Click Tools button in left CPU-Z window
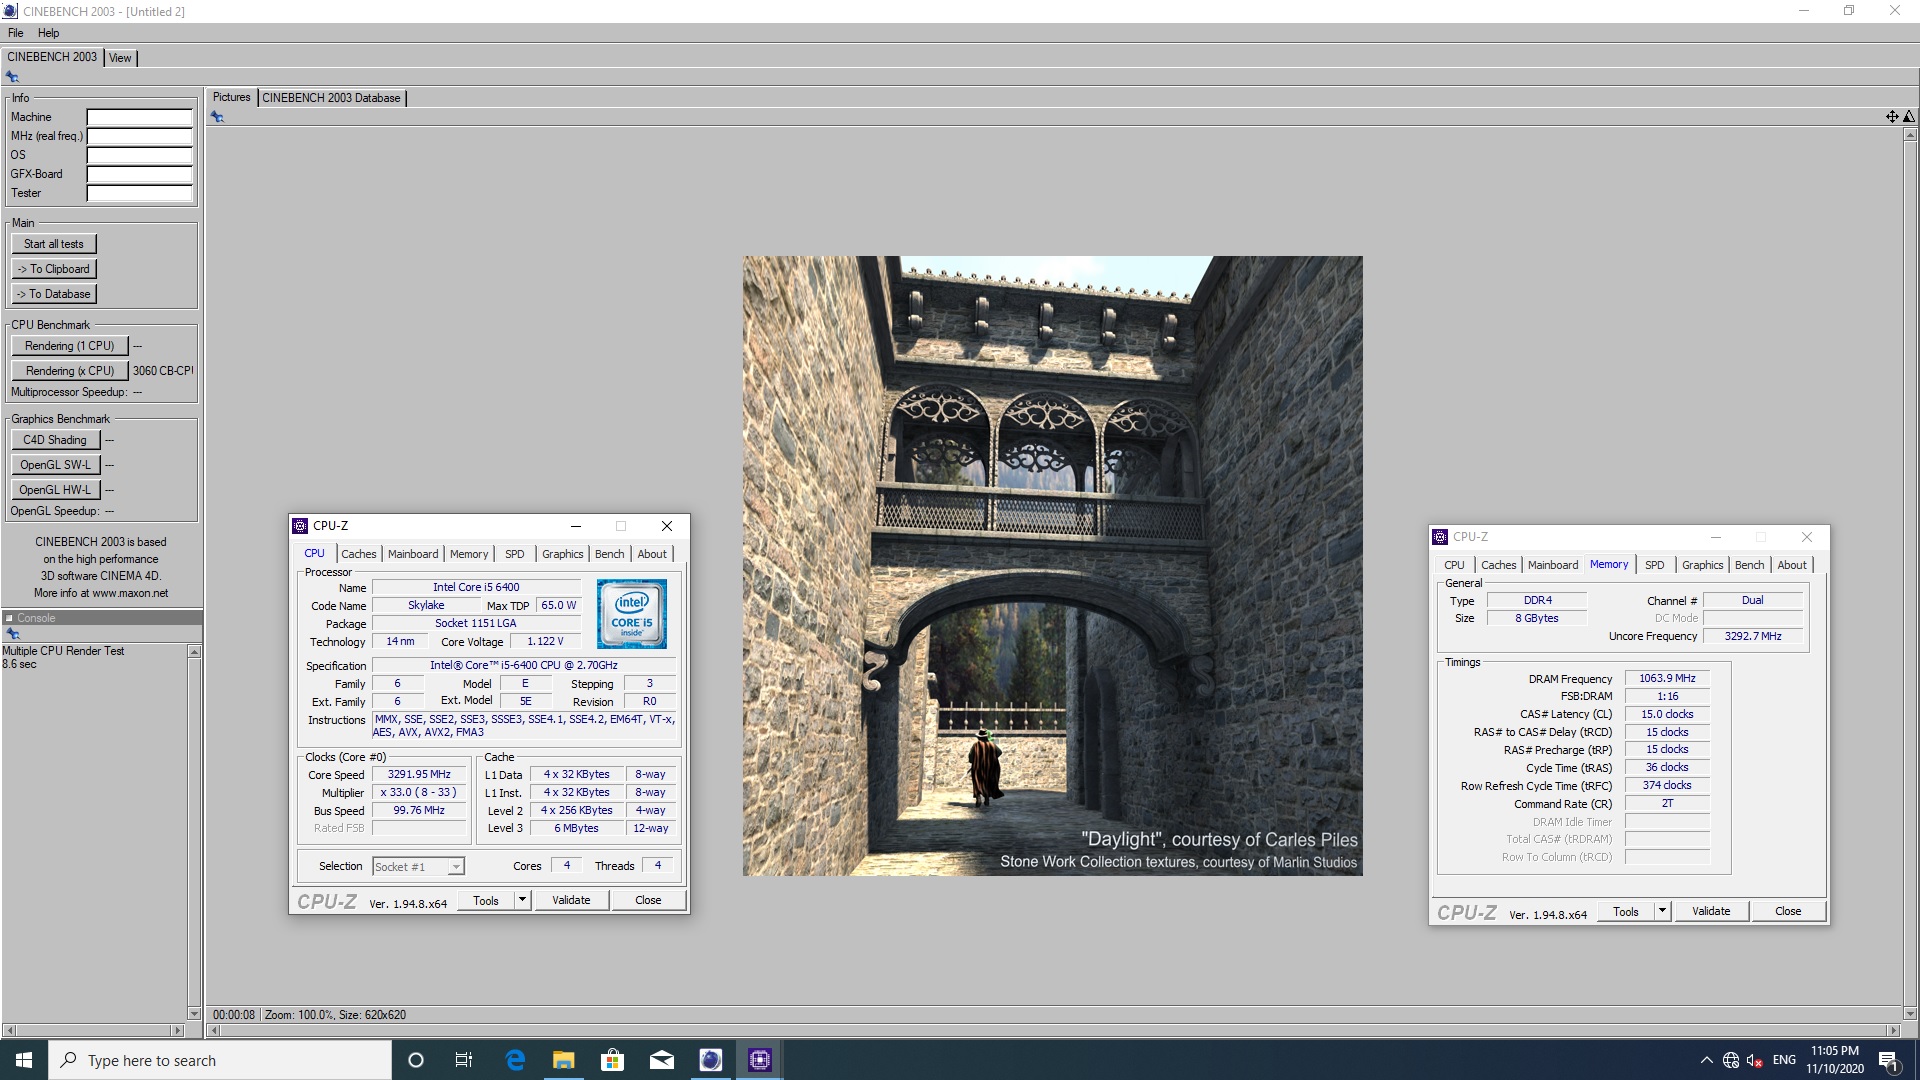The width and height of the screenshot is (1920, 1080). point(486,901)
